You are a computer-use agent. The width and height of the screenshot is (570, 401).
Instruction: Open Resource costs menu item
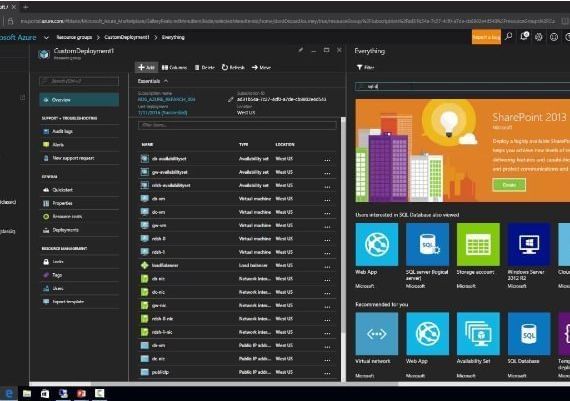click(x=79, y=216)
